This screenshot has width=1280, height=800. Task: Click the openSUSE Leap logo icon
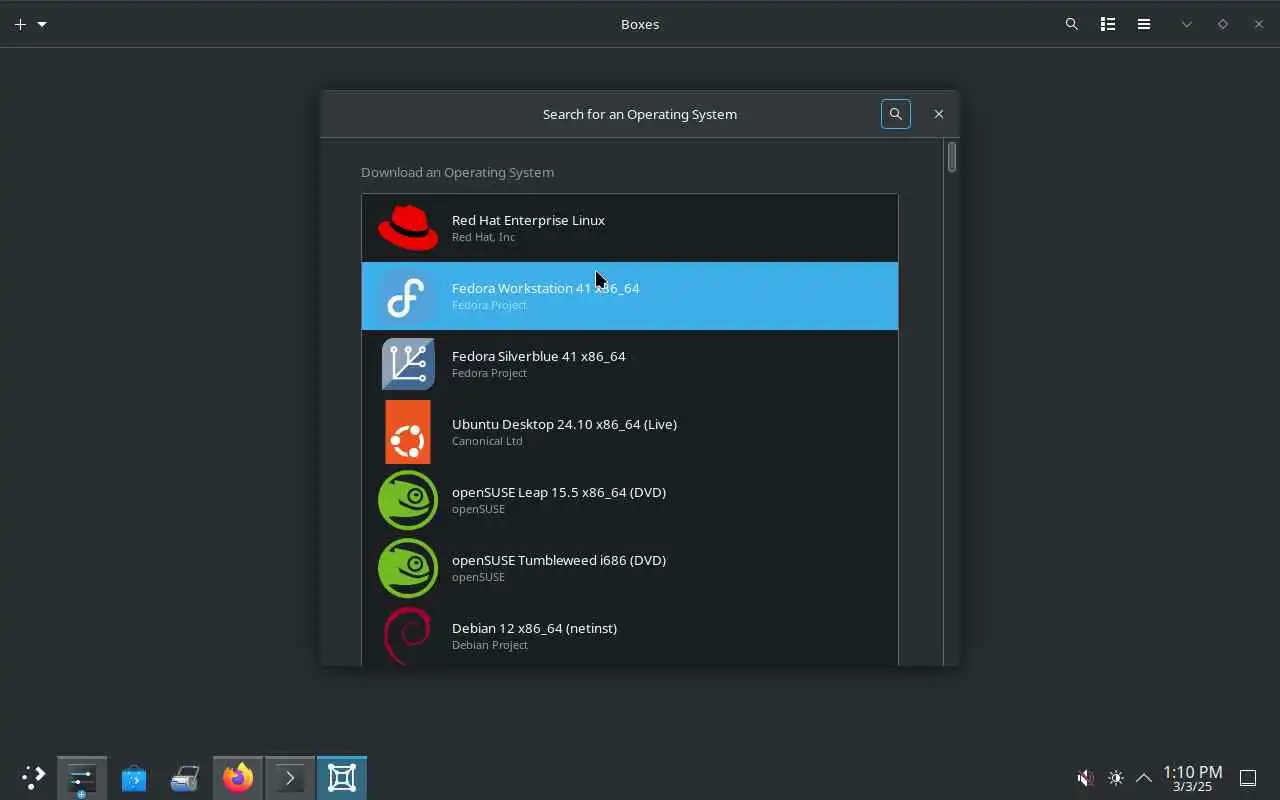pos(408,500)
